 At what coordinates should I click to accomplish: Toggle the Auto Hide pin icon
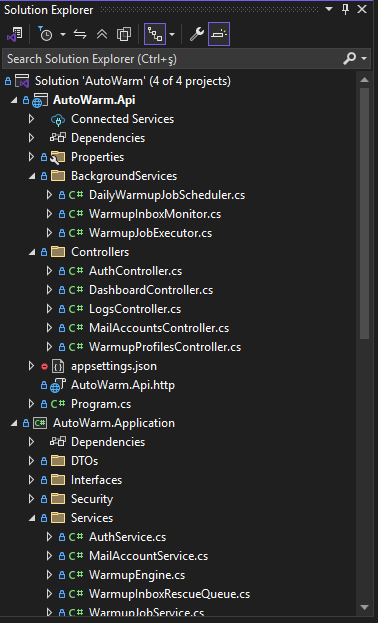click(345, 10)
